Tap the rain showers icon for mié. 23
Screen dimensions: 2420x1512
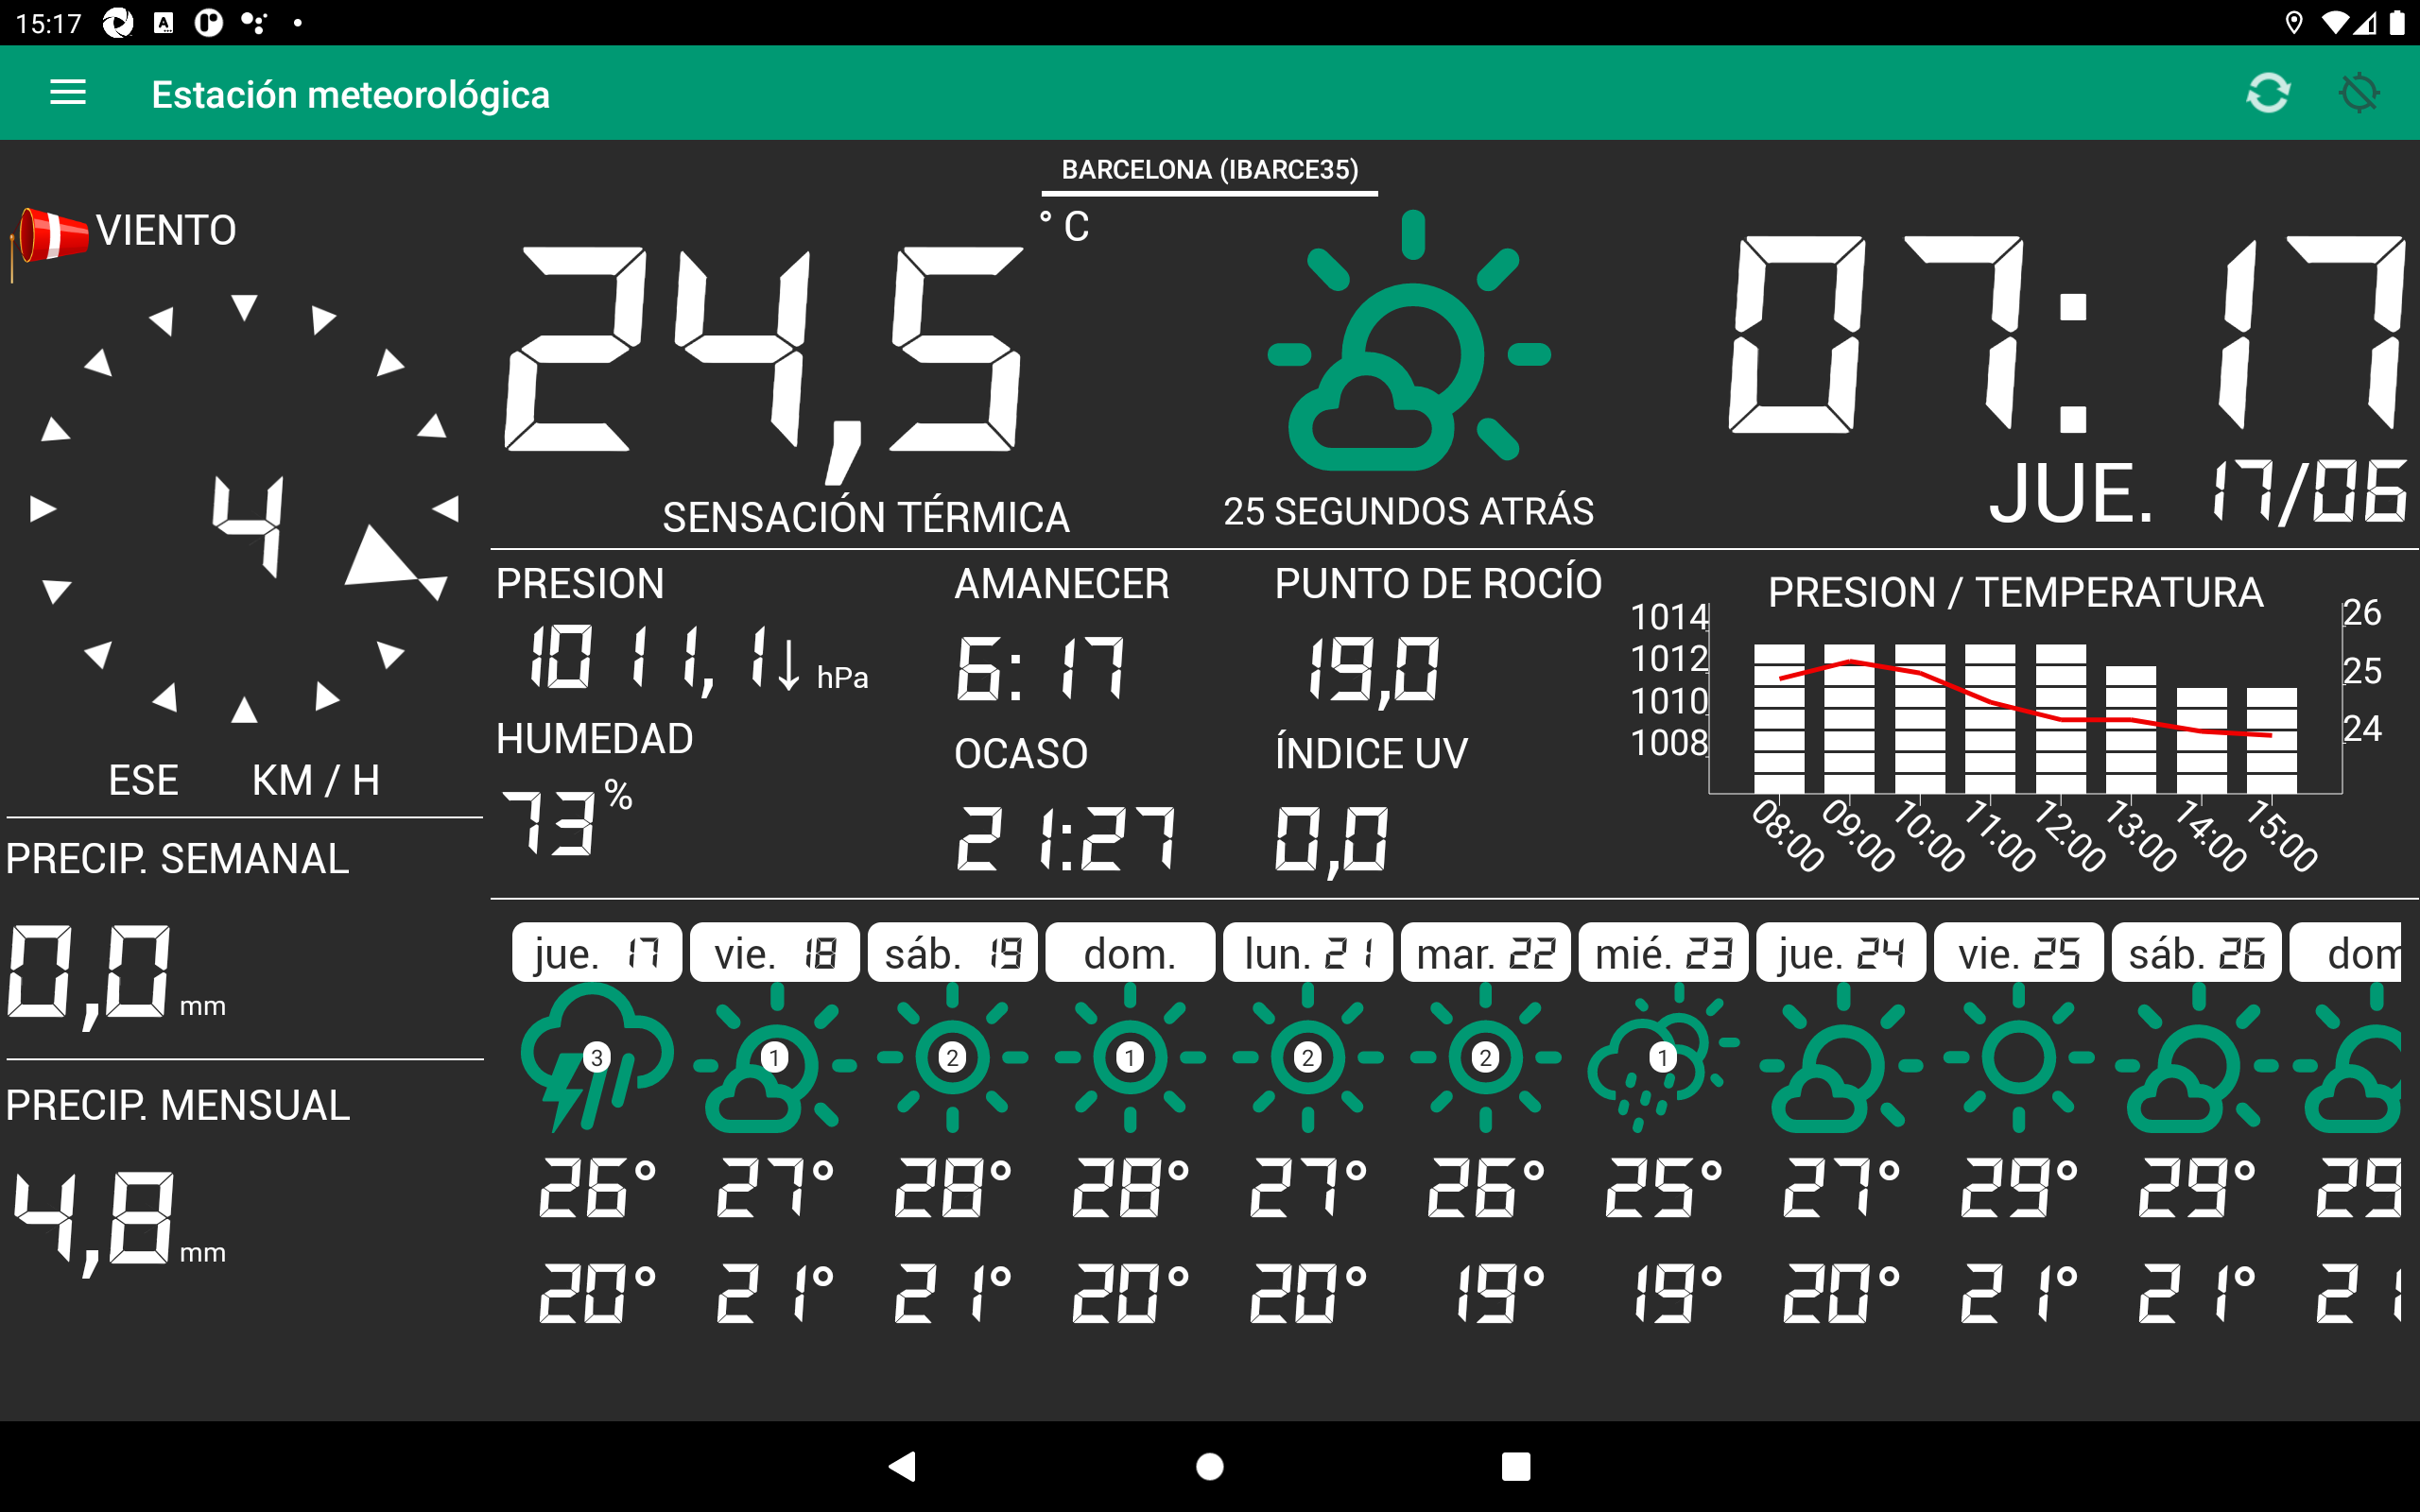[x=1662, y=1057]
